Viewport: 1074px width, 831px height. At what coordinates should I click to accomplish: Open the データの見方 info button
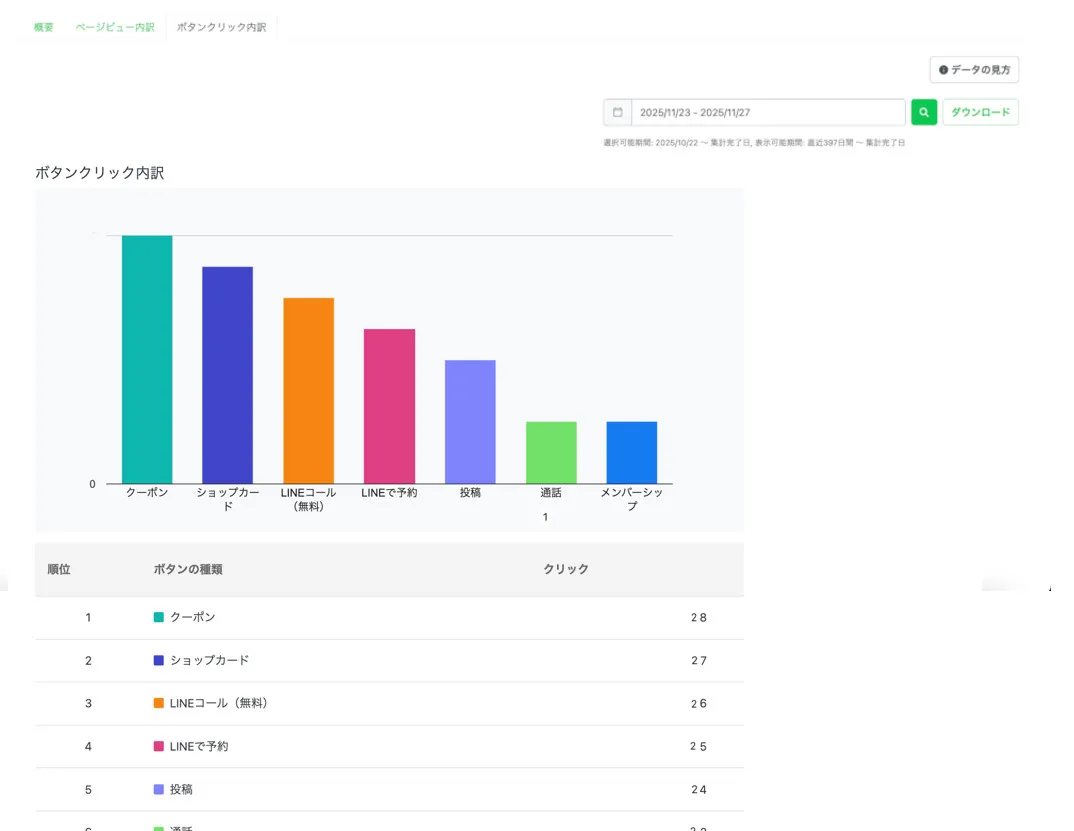click(x=974, y=70)
